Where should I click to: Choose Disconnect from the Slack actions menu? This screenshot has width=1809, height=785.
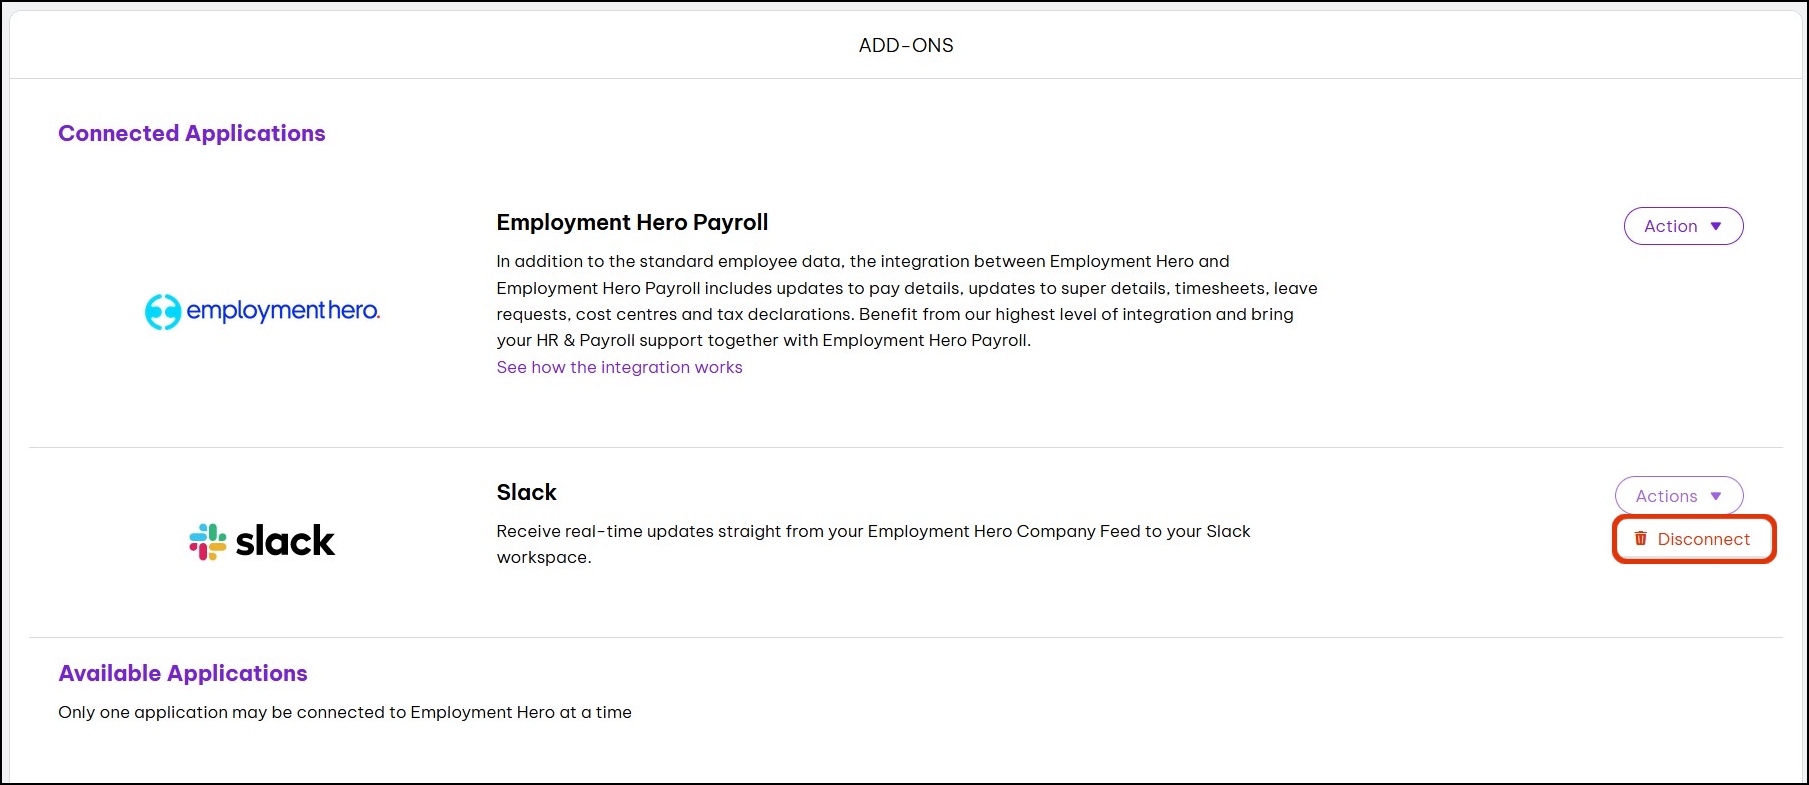point(1694,539)
